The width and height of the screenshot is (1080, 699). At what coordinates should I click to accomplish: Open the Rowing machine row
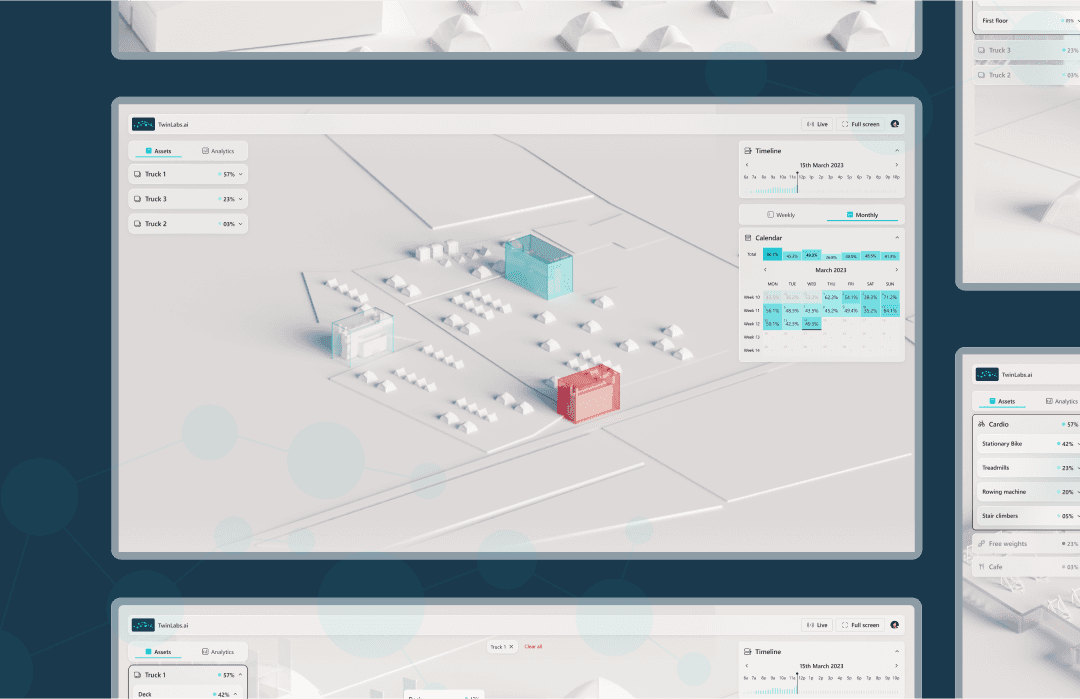[x=1028, y=492]
